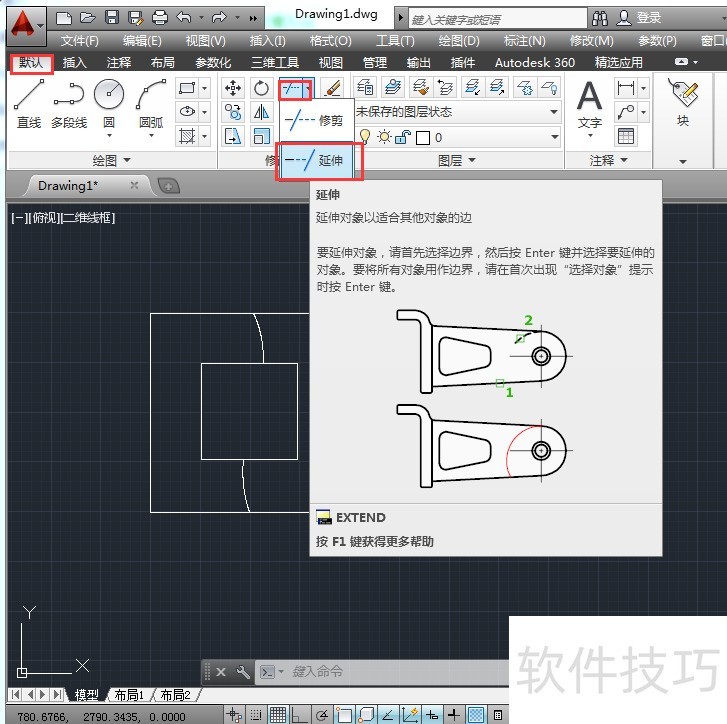Image resolution: width=727 pixels, height=724 pixels.
Task: Open the 文件(F) menu
Action: point(80,41)
